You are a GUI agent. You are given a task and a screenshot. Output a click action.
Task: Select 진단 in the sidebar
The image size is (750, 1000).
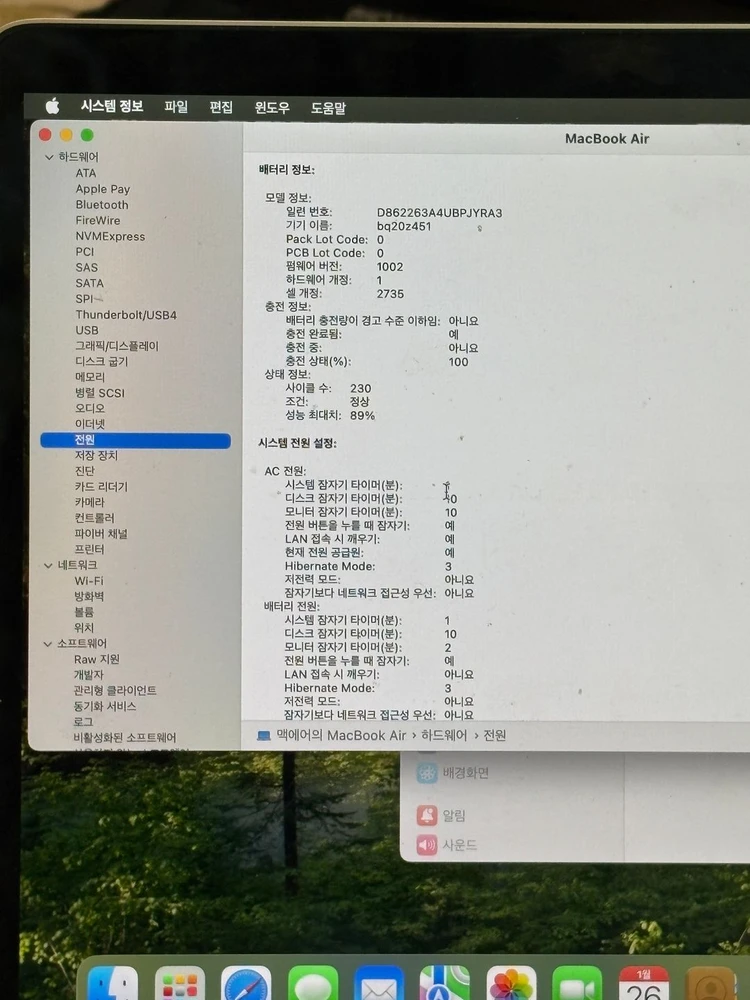pyautogui.click(x=85, y=471)
